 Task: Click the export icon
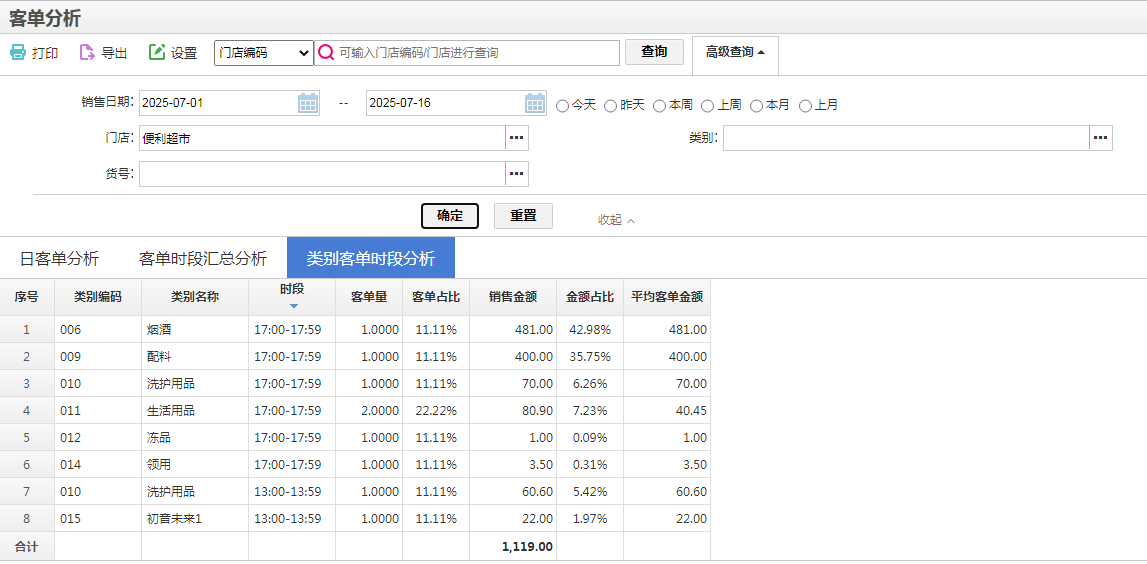click(x=87, y=52)
